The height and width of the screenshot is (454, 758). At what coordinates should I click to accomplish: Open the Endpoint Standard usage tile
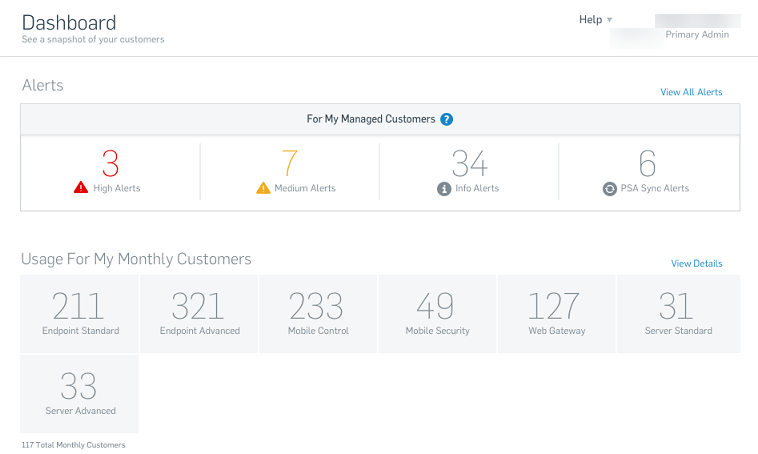coord(80,313)
